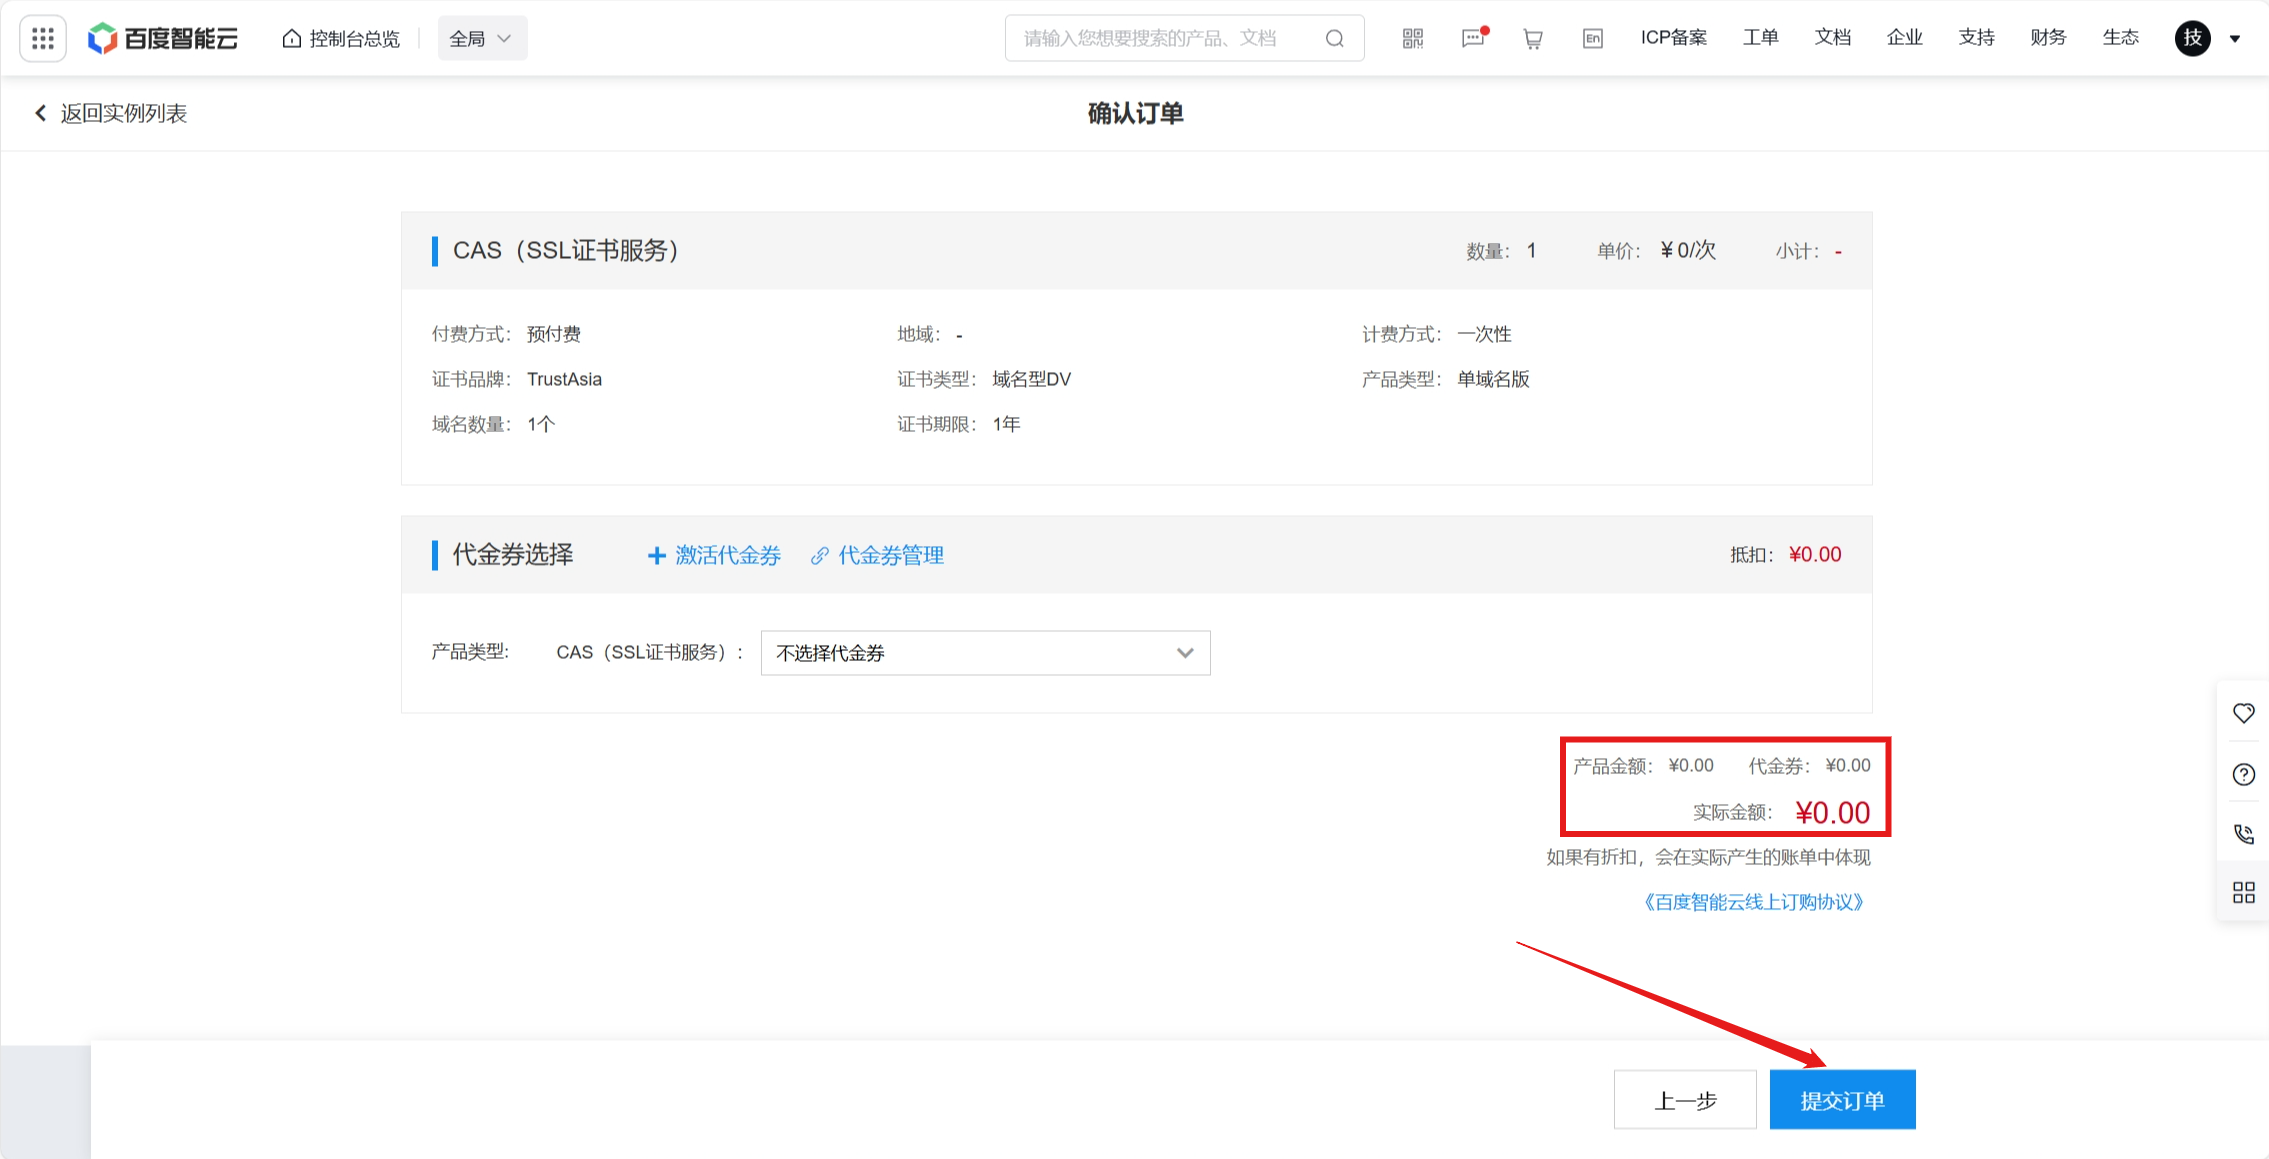Click the 单域名版 product type value
This screenshot has height=1159, width=2269.
click(1493, 379)
